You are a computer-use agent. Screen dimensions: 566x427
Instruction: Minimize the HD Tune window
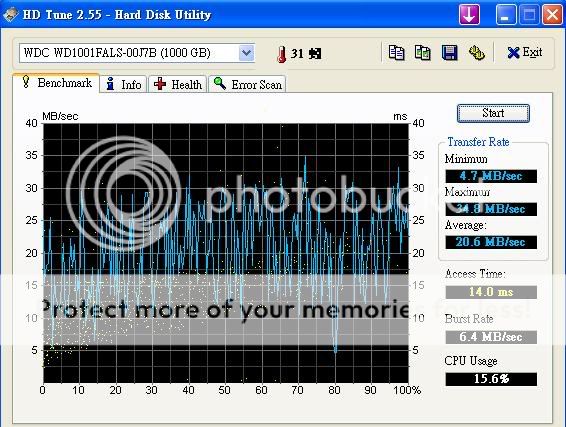506,15
